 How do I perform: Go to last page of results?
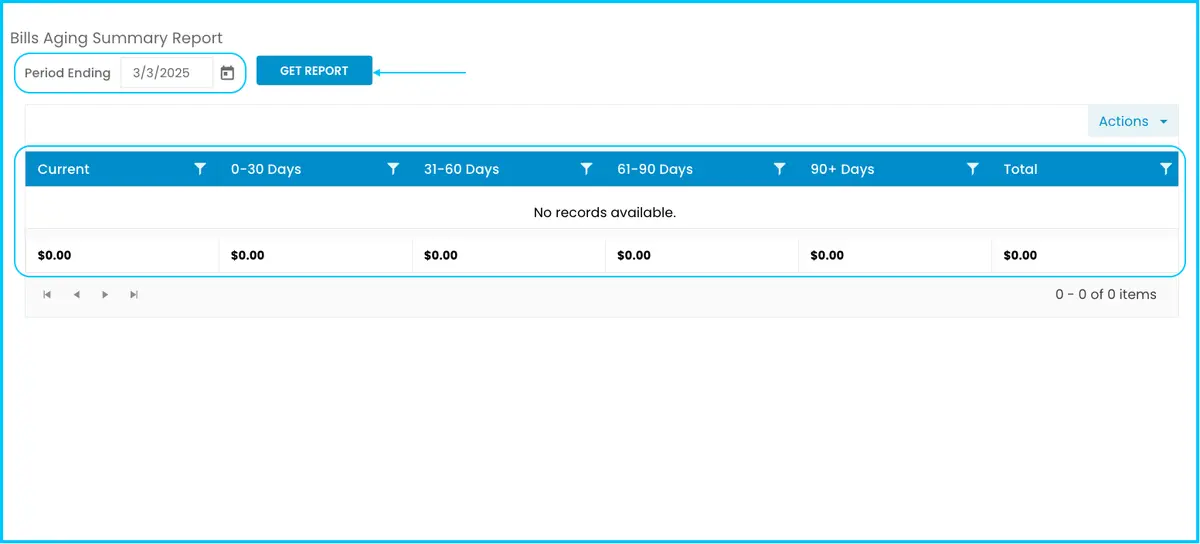click(134, 295)
